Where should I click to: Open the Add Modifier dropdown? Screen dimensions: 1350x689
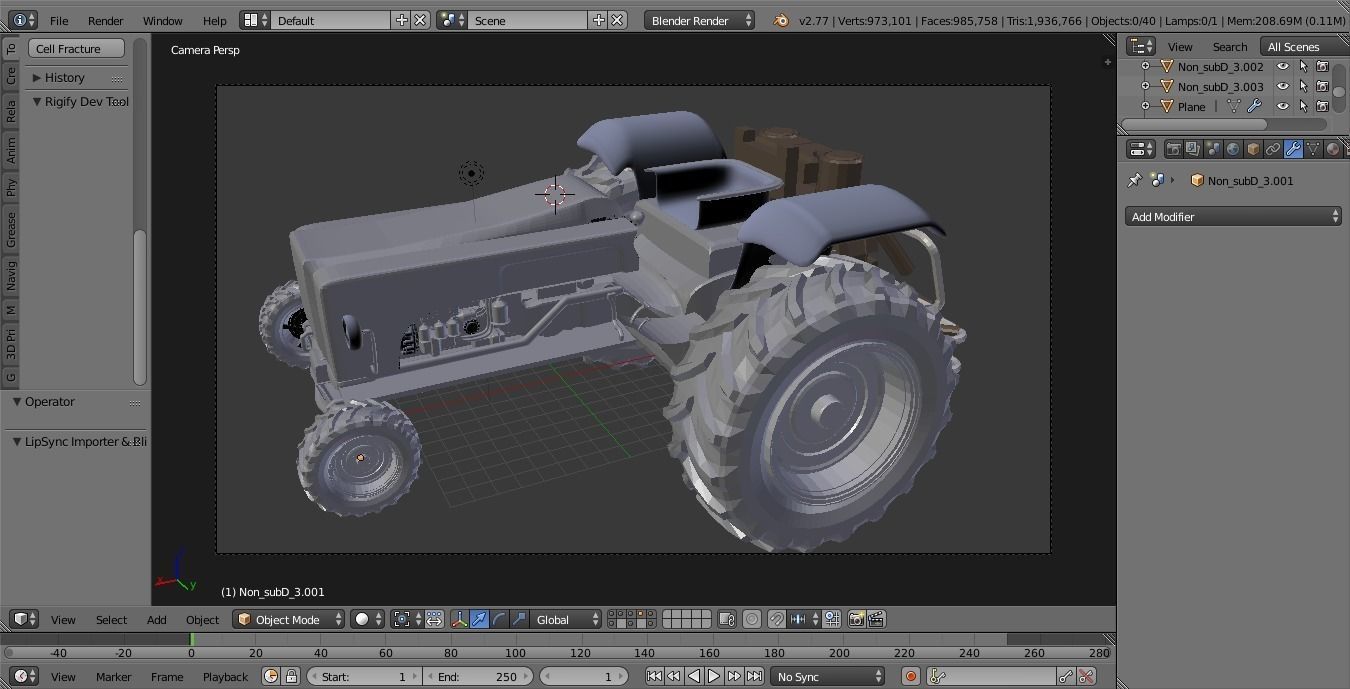click(x=1233, y=216)
